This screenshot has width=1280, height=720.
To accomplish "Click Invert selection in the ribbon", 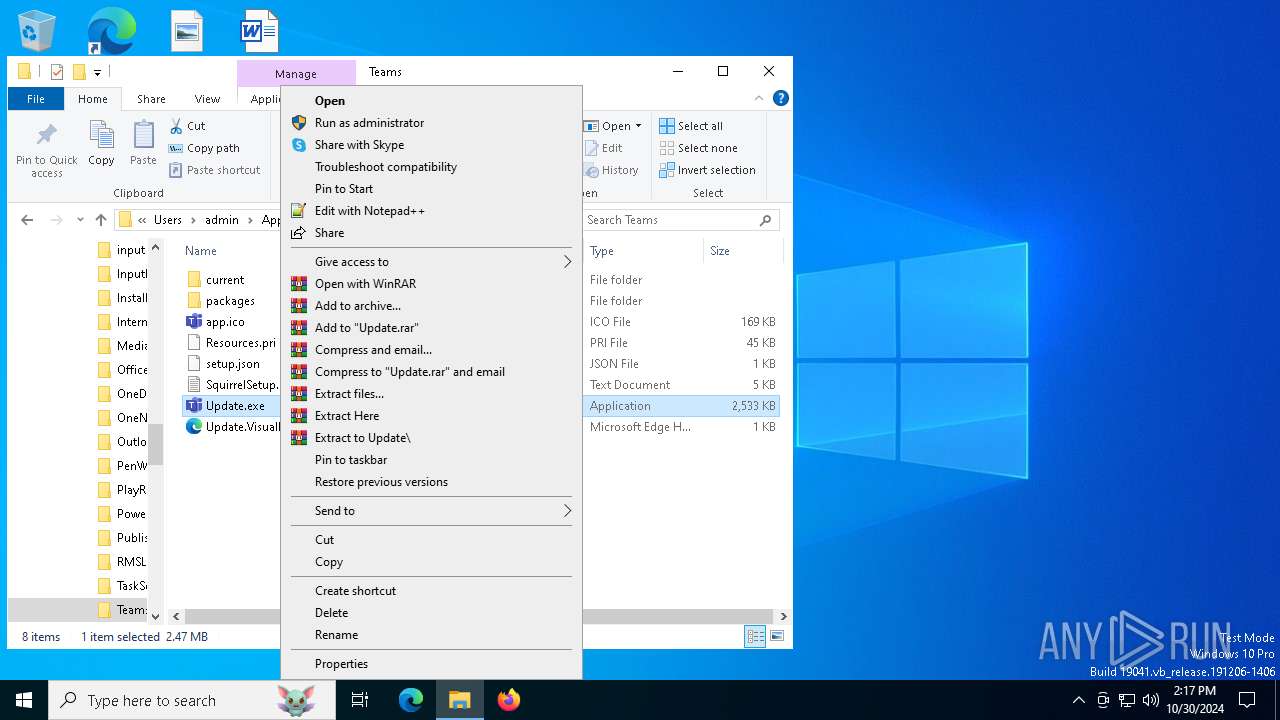I will [707, 170].
